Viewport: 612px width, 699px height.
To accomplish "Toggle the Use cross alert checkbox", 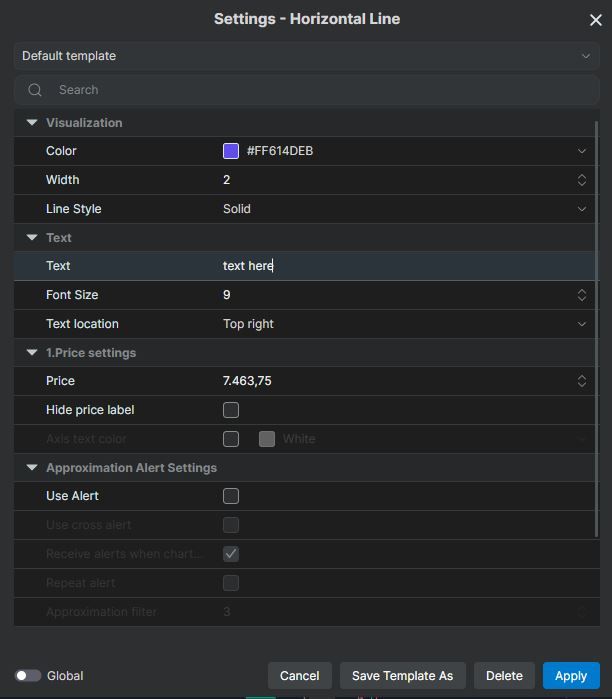I will 231,525.
